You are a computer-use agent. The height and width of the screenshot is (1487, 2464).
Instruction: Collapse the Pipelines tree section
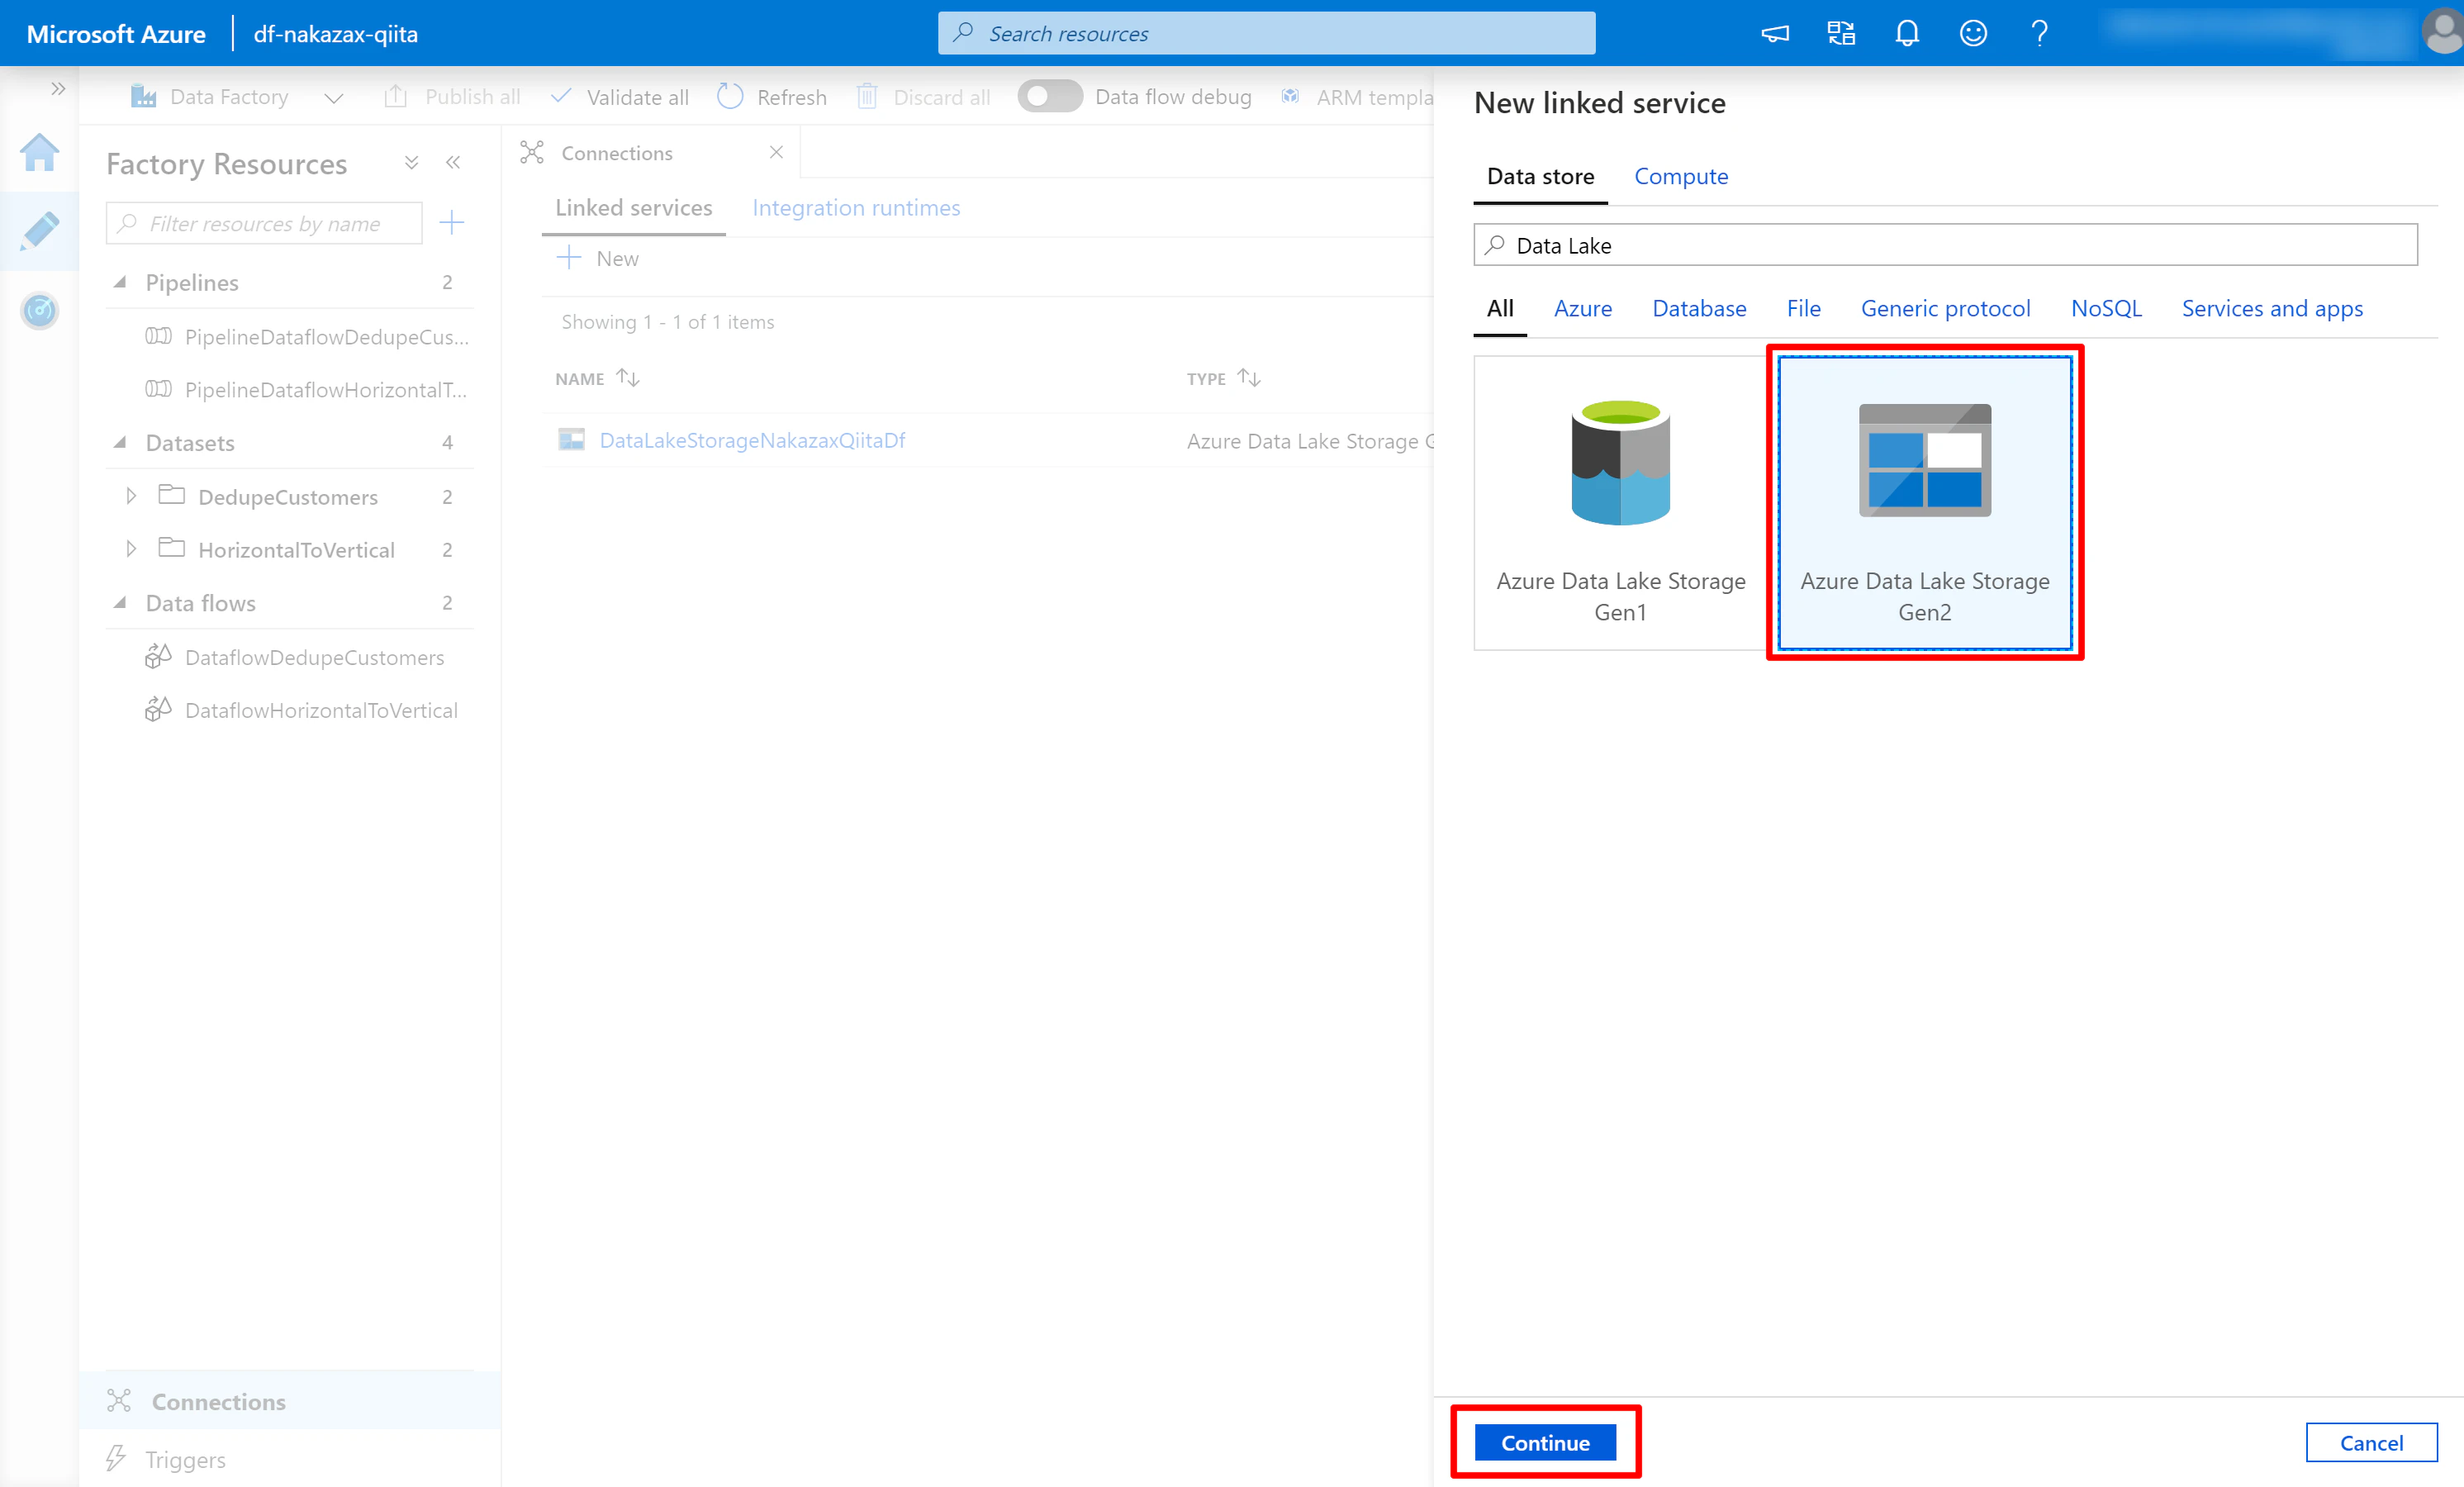[x=121, y=282]
